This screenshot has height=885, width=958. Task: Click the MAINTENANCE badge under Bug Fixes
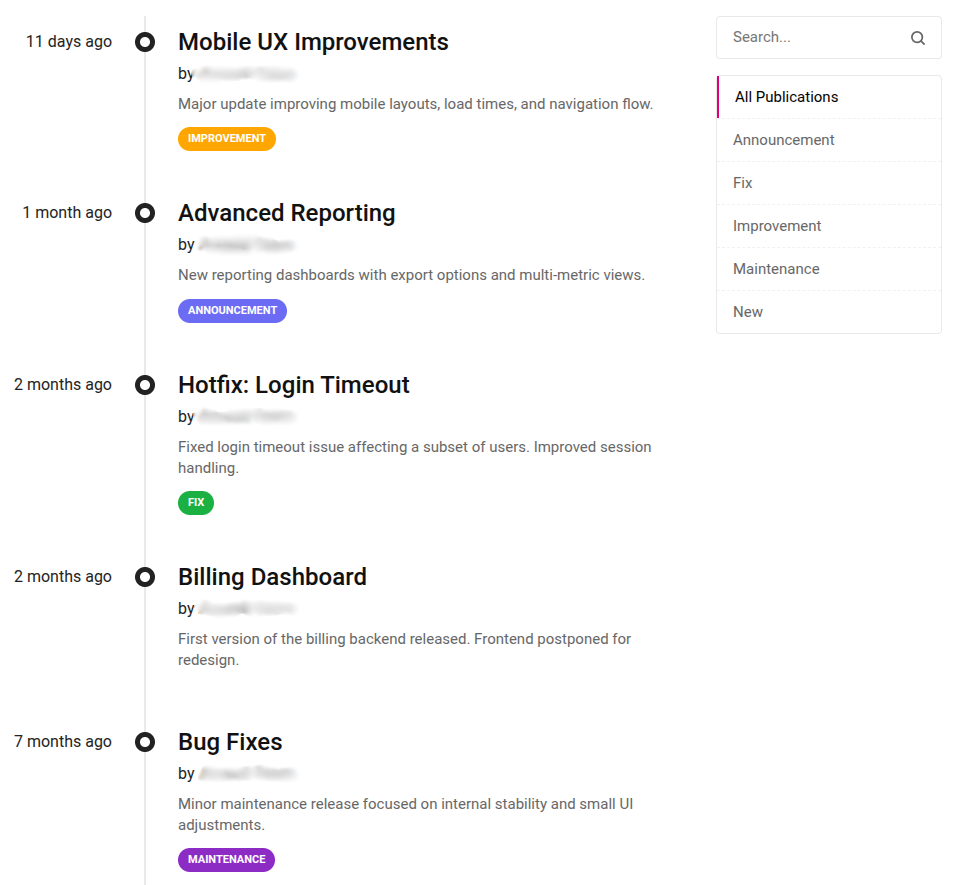(x=226, y=859)
